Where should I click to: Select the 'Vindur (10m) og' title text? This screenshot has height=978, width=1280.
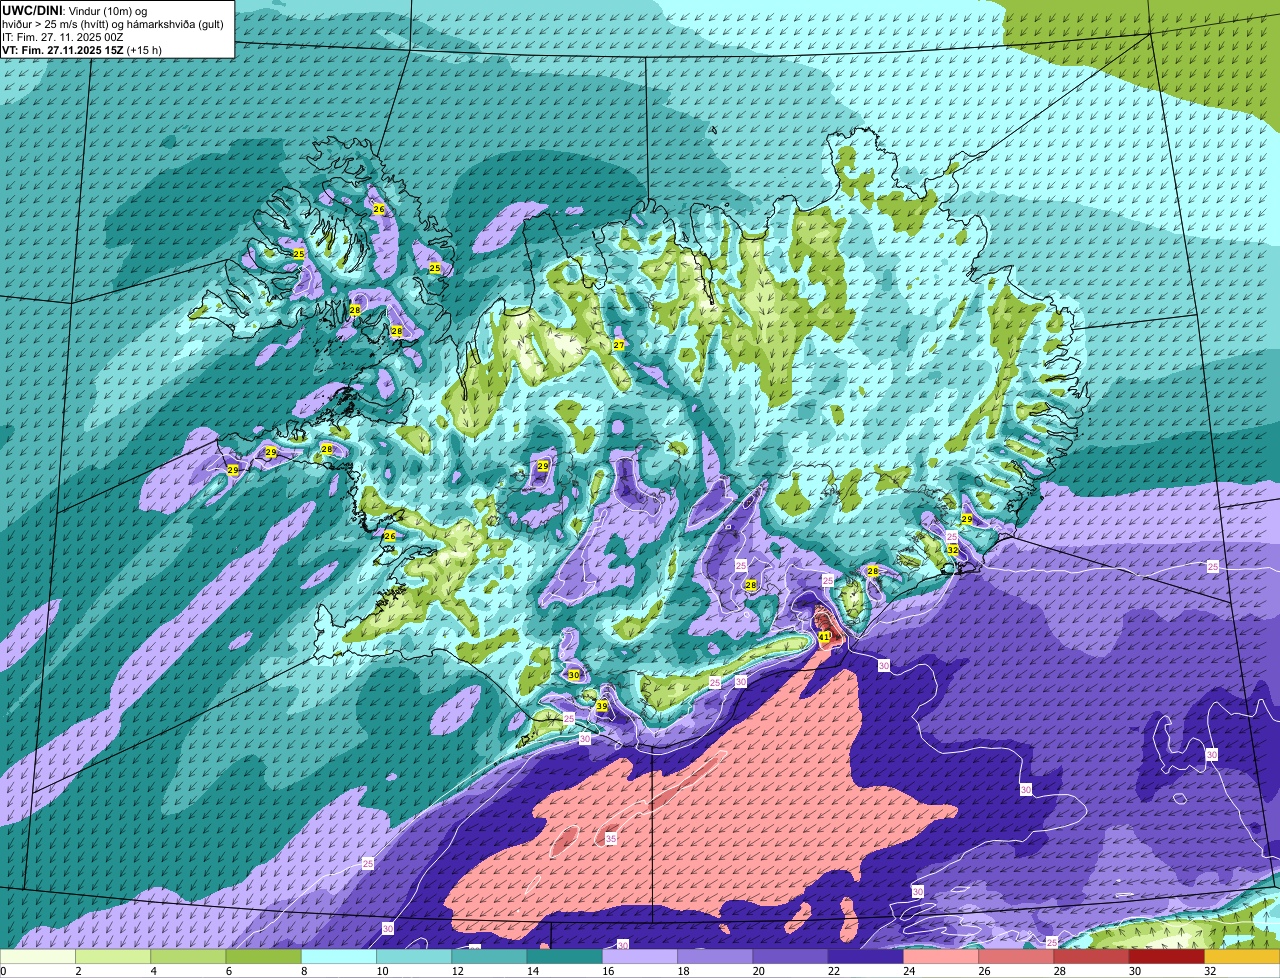point(107,10)
